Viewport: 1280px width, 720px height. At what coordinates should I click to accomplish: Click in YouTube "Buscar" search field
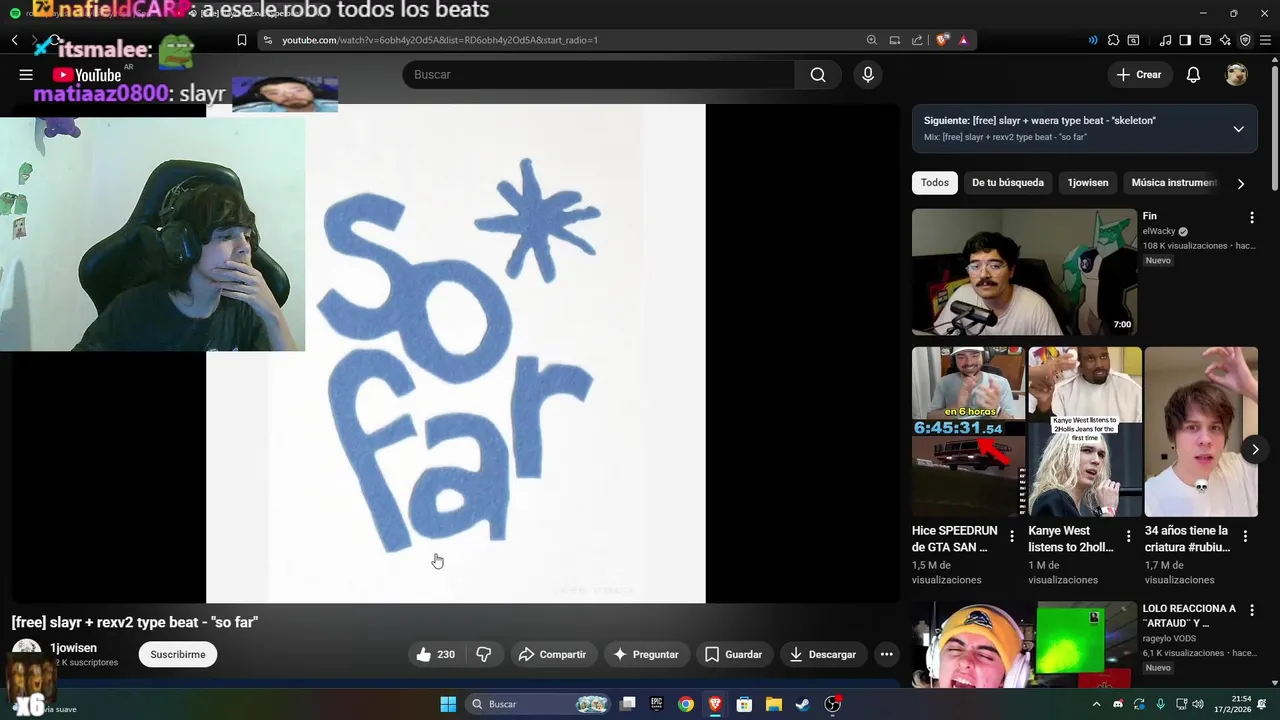(598, 75)
